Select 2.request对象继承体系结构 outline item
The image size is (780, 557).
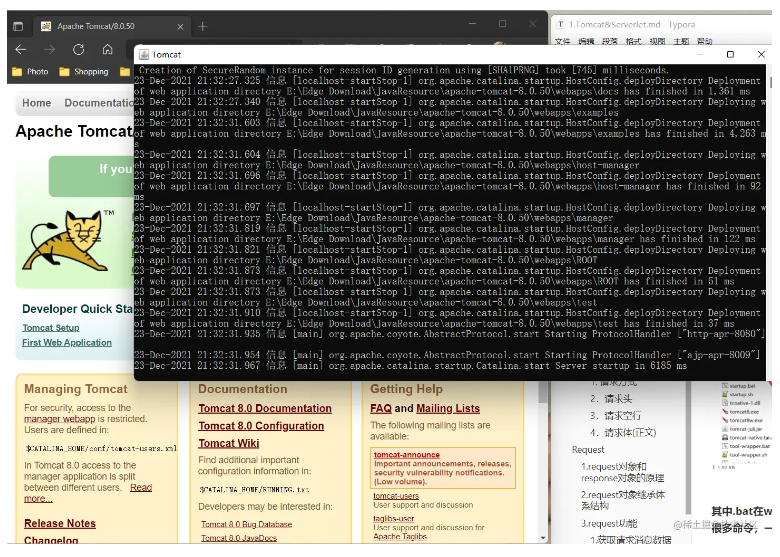[x=623, y=500]
